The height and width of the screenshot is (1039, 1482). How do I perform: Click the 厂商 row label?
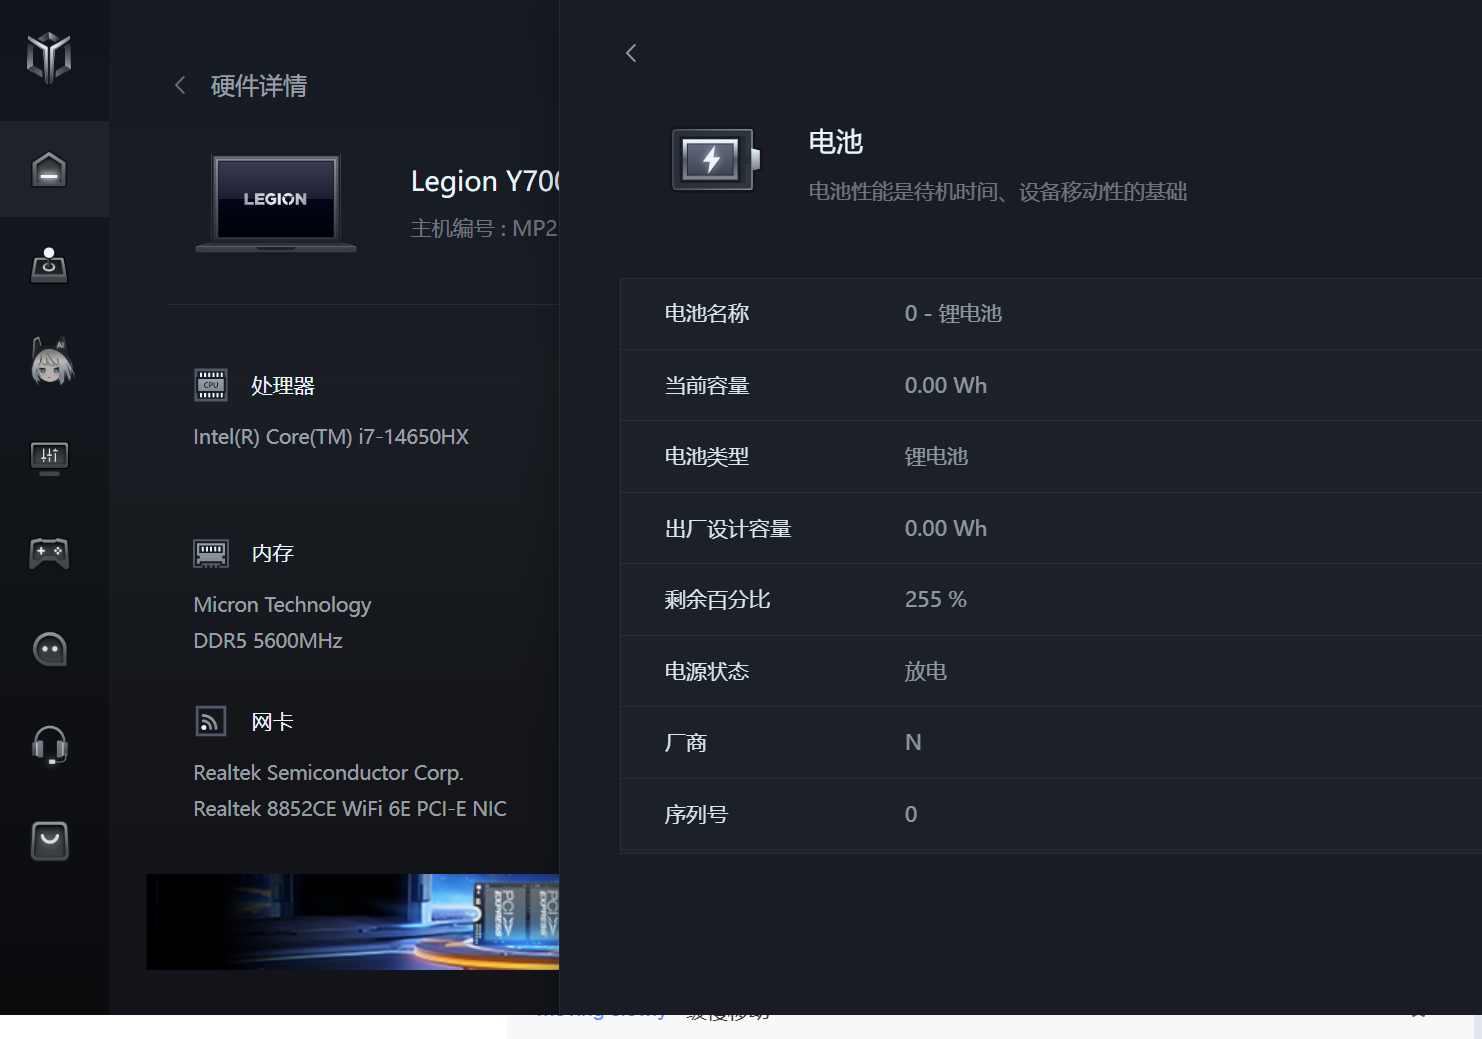pos(686,743)
